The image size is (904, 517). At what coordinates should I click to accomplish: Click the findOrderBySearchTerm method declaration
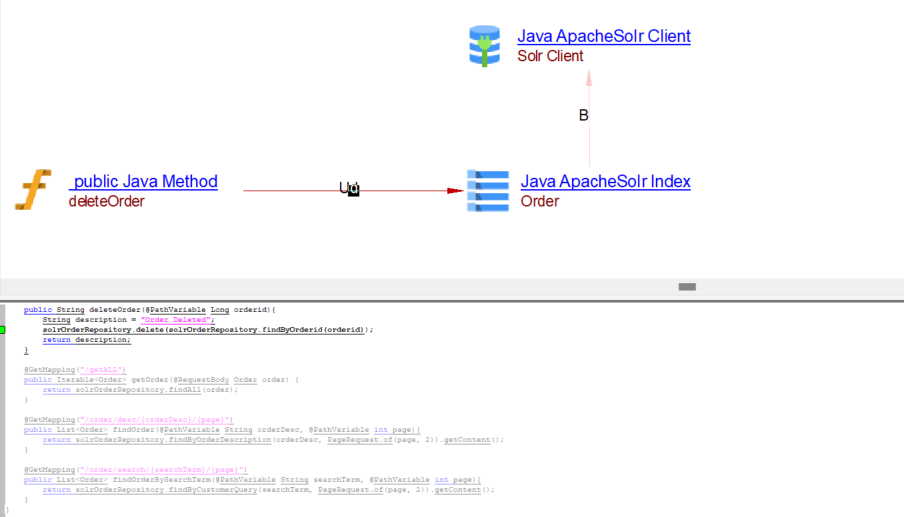tap(250, 480)
